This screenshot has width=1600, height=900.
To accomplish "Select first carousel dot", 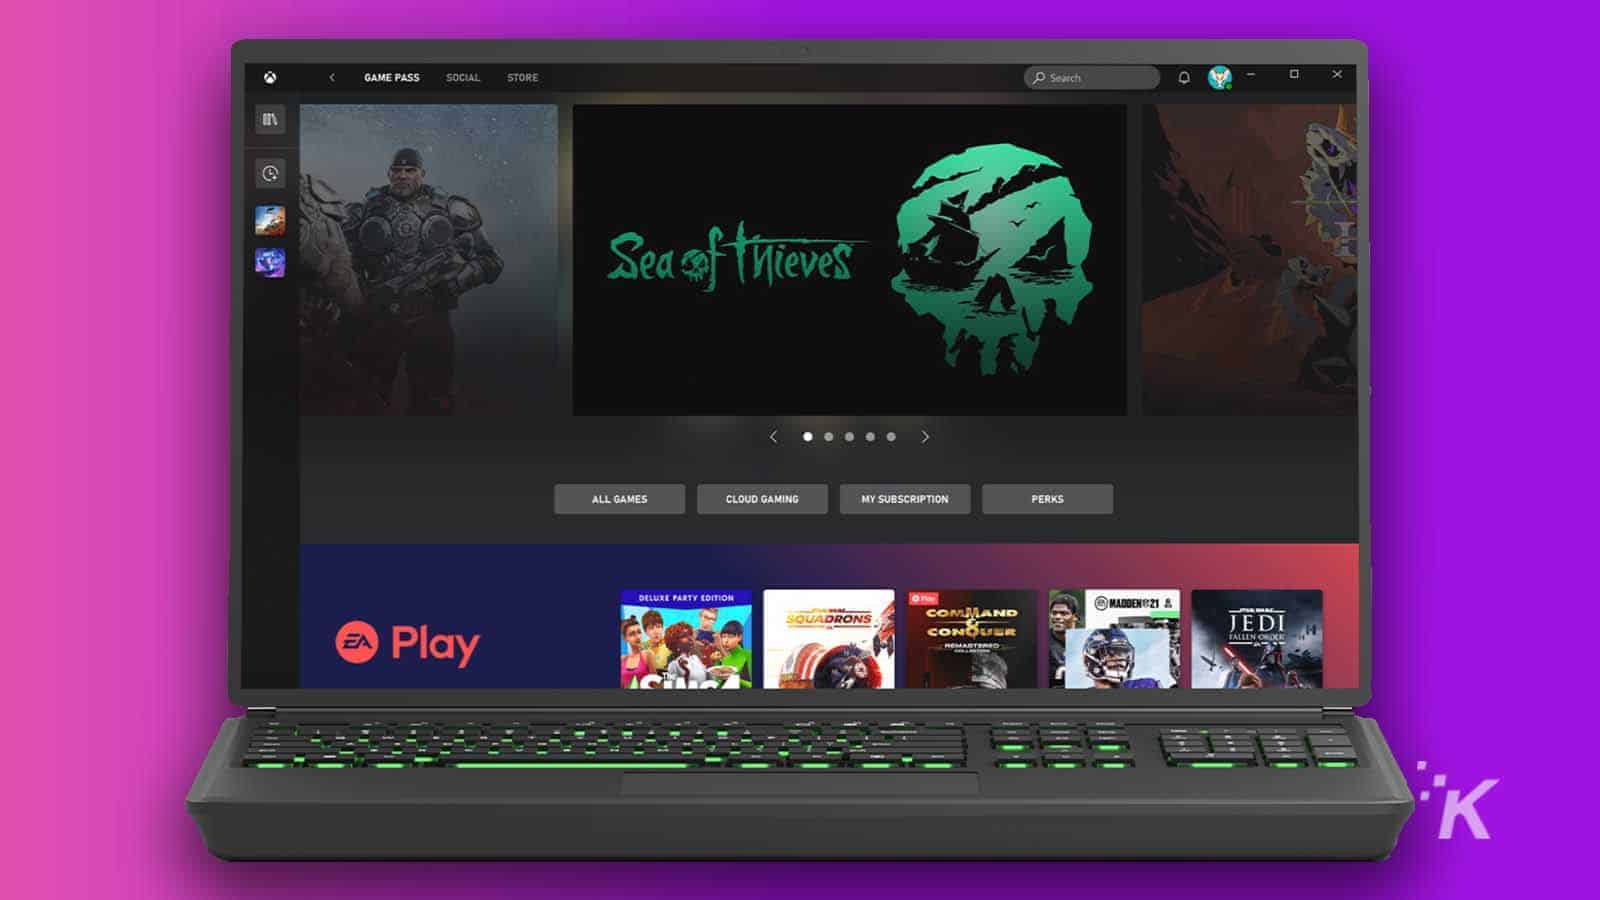I will (x=808, y=437).
